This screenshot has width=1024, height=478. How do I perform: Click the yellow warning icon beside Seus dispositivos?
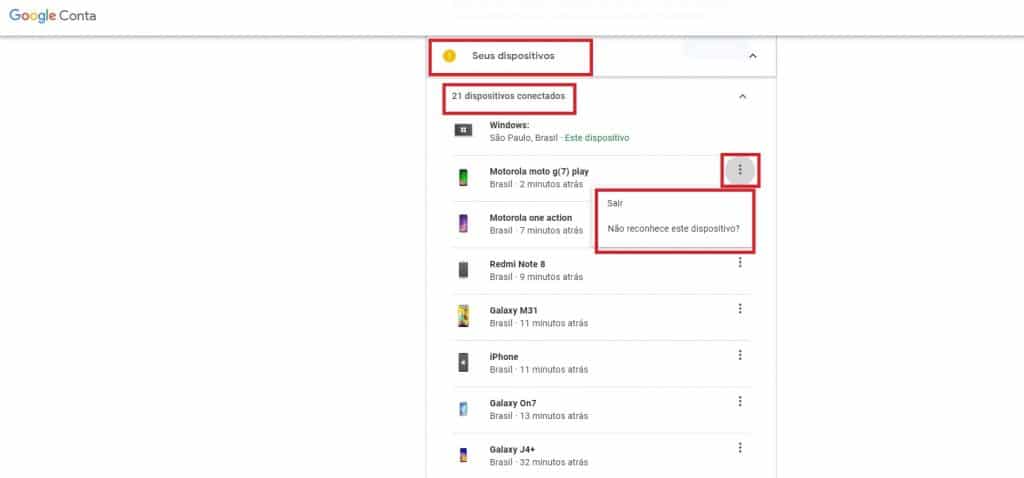coord(449,56)
